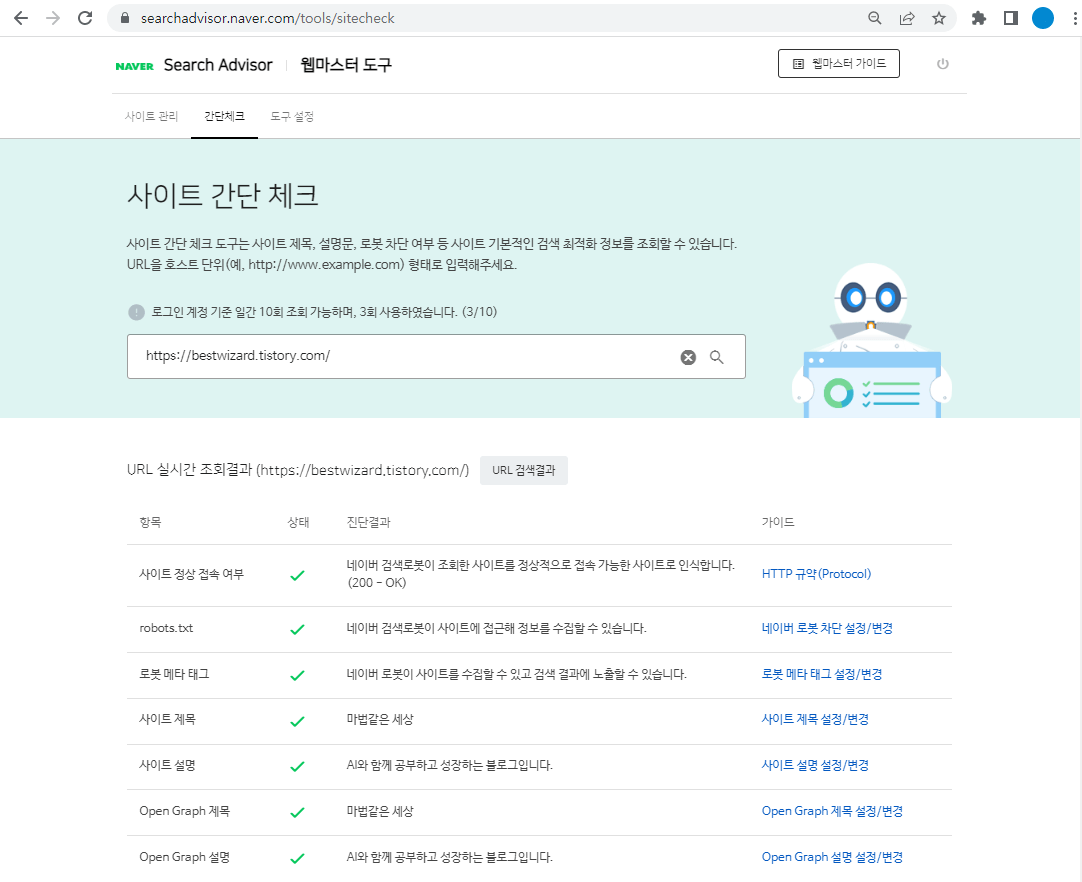The image size is (1082, 882).
Task: Open the 웹마스터 가이드 button
Action: click(839, 63)
